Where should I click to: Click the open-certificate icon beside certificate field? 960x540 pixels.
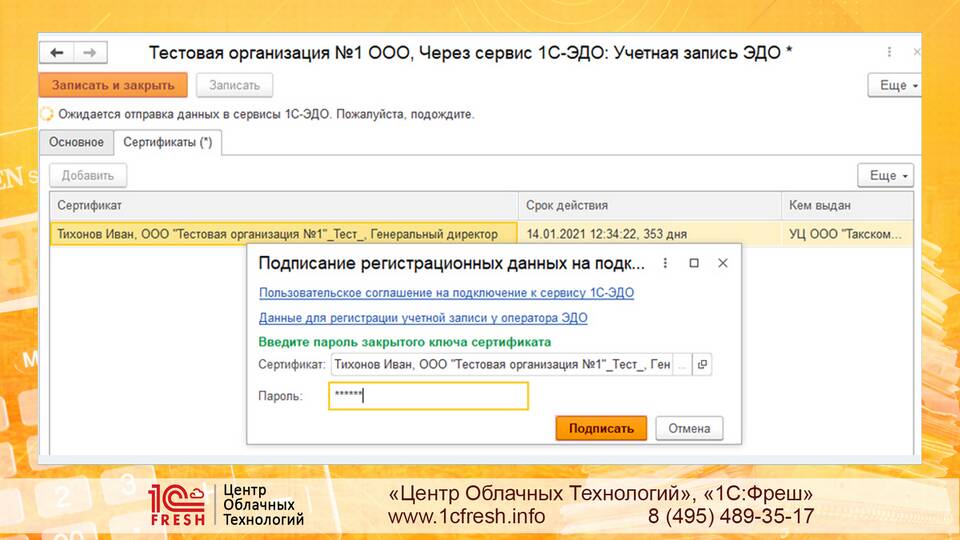(702, 365)
